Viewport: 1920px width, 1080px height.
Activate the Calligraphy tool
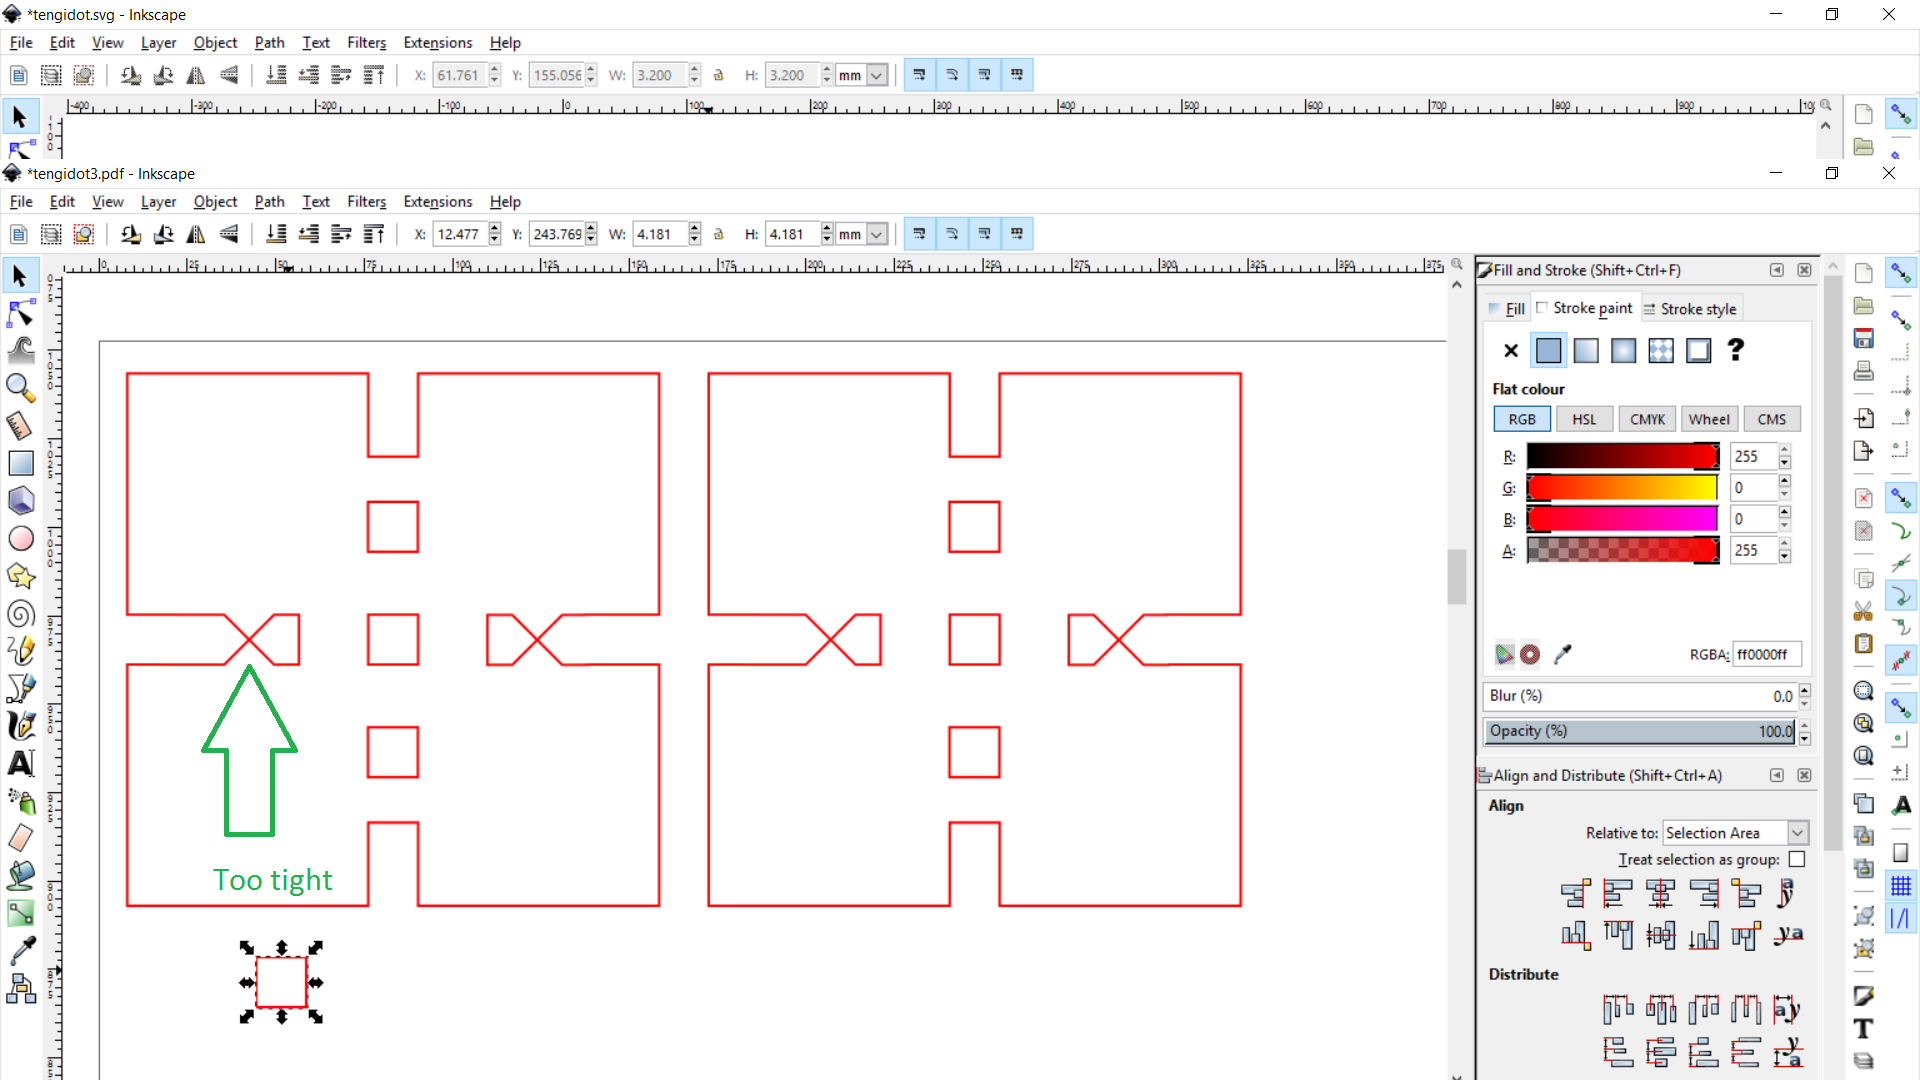point(20,725)
